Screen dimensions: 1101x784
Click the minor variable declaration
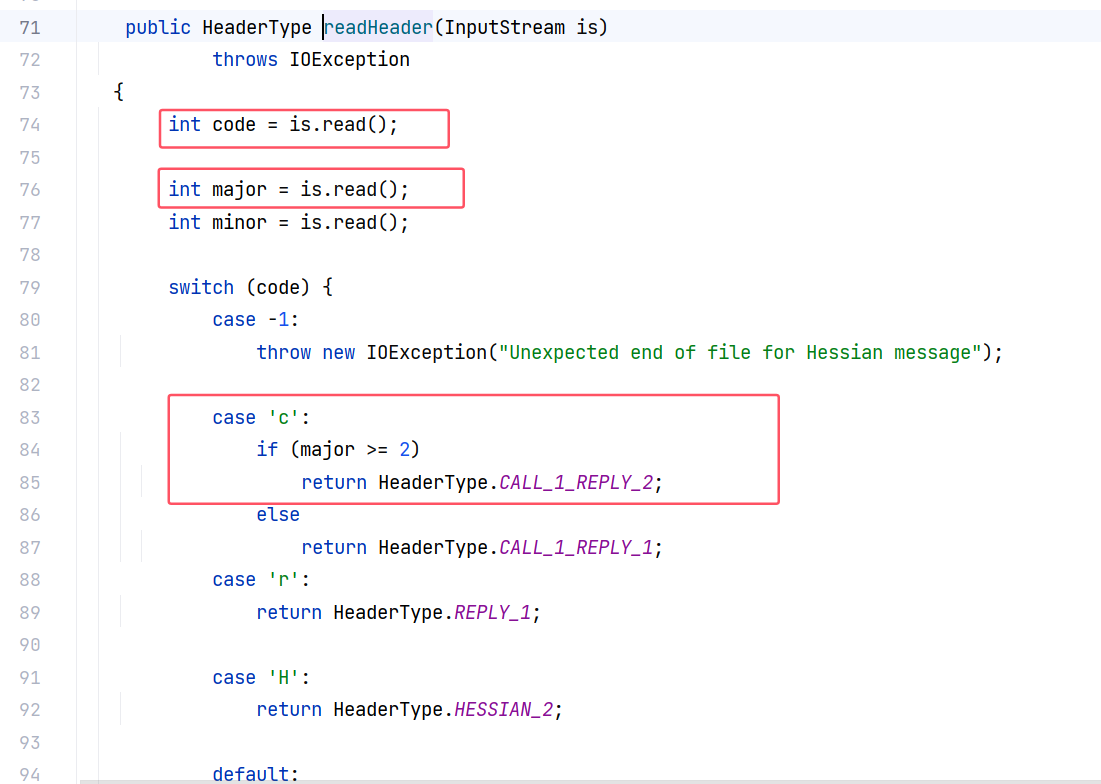click(239, 223)
